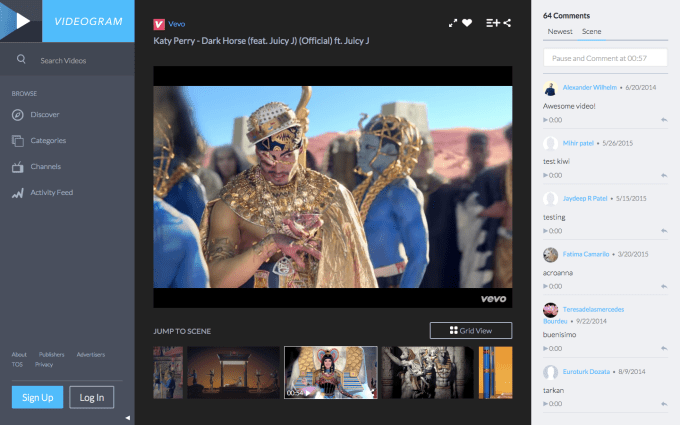
Task: Click the Videogram play logo icon
Action: coord(21,21)
